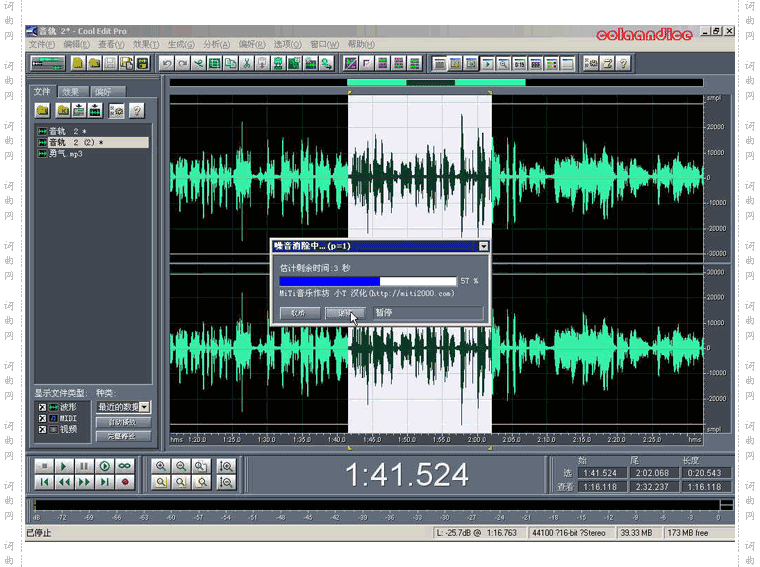This screenshot has height=567, width=760.
Task: Click the Fast forward double-arrow button
Action: click(83, 482)
